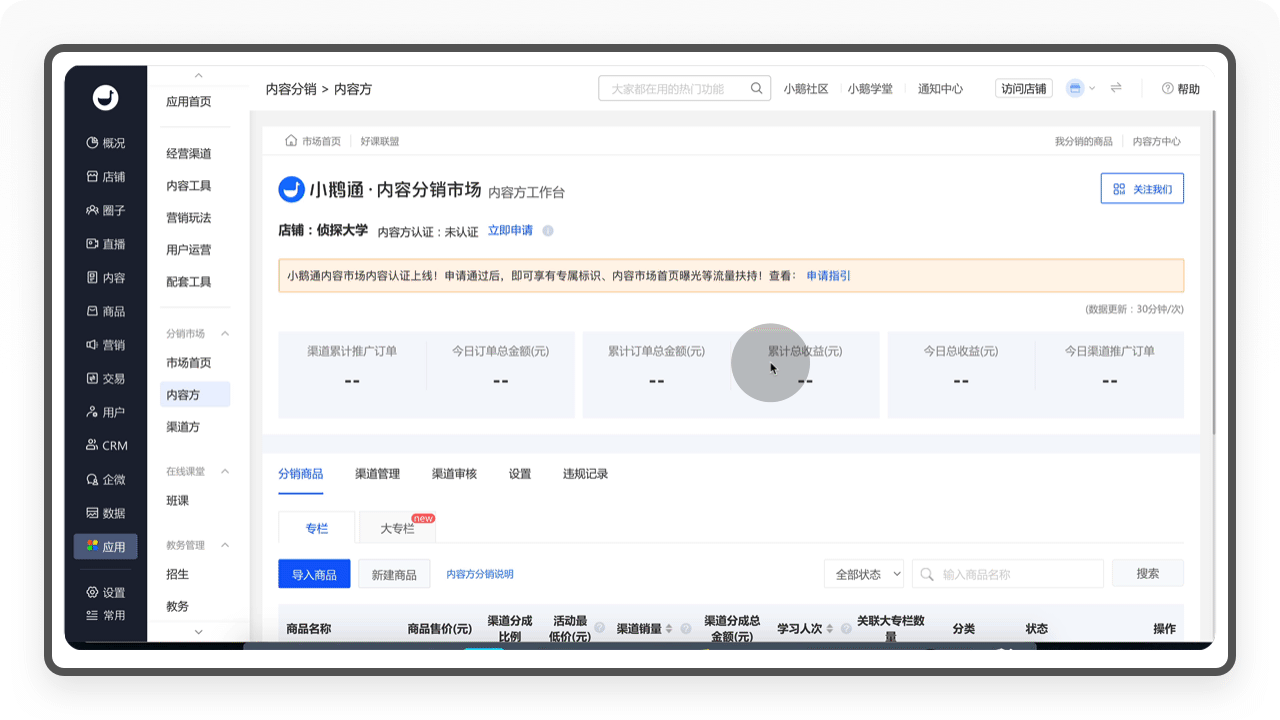This screenshot has width=1280, height=720.
Task: Collapse the 在线课堂 menu group
Action: [225, 471]
